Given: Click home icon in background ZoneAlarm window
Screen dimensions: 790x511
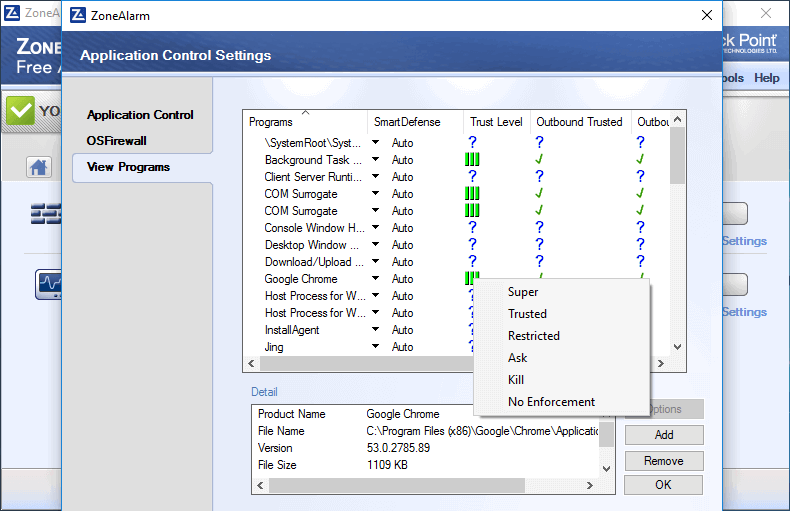Looking at the screenshot, I should pos(39,167).
